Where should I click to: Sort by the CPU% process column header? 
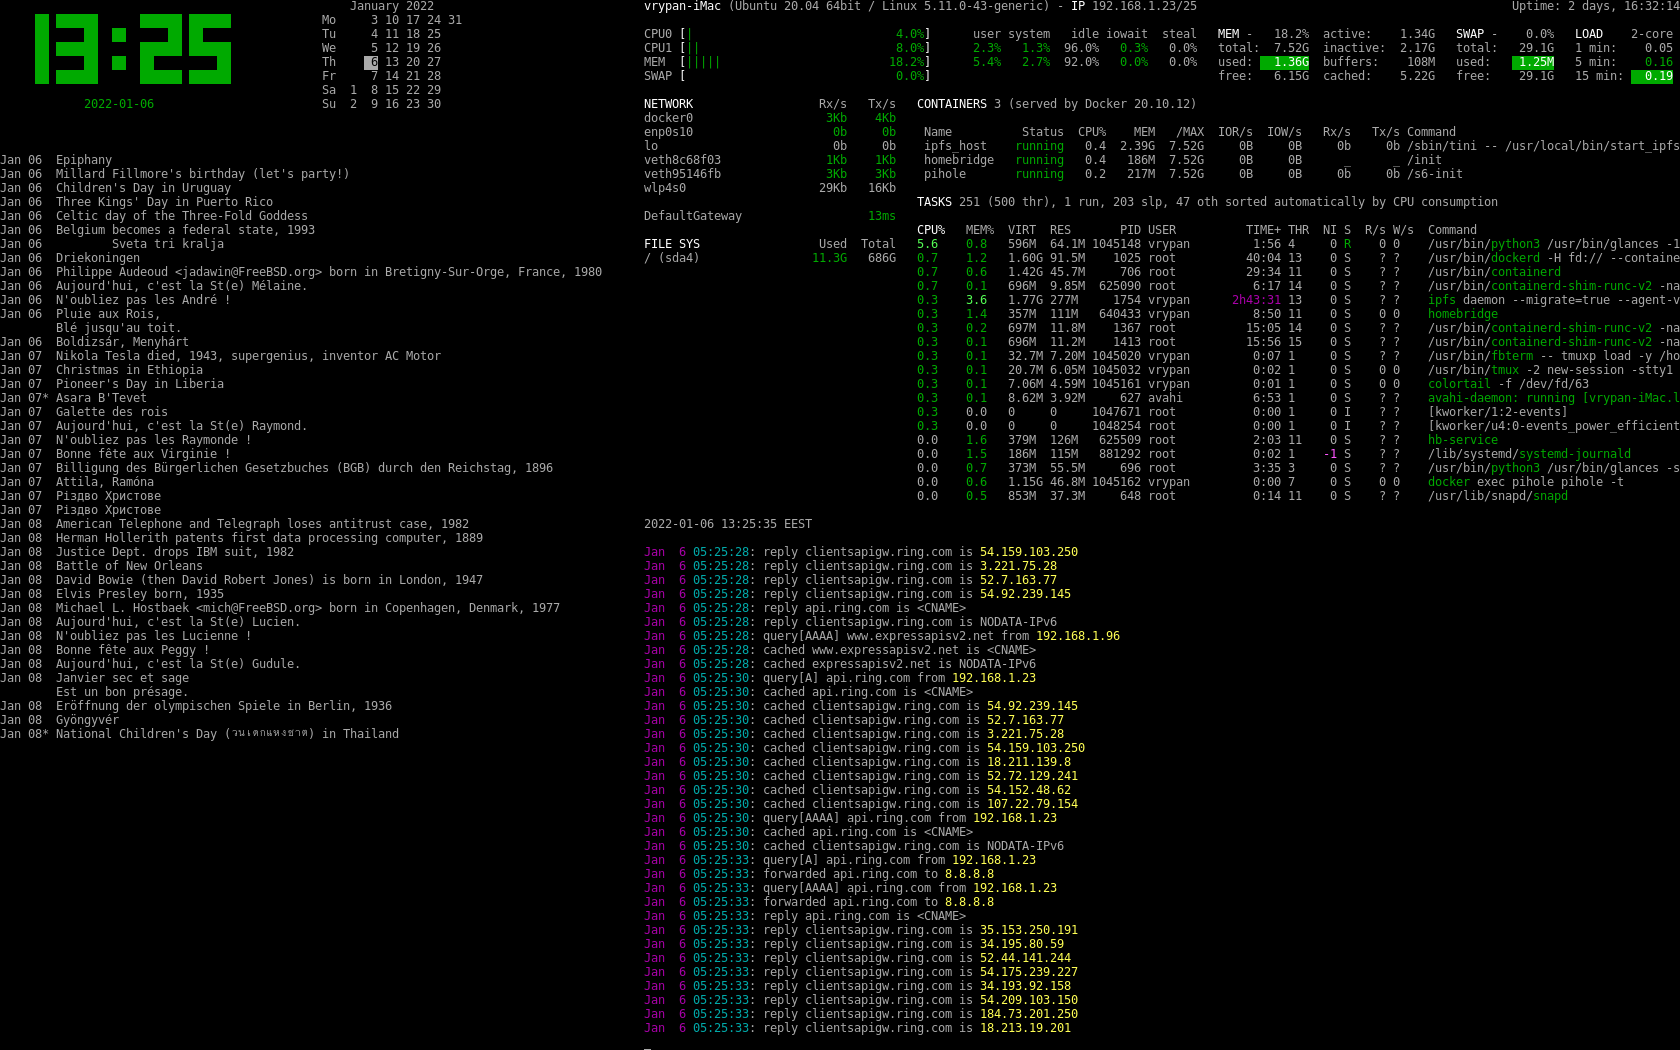point(931,230)
